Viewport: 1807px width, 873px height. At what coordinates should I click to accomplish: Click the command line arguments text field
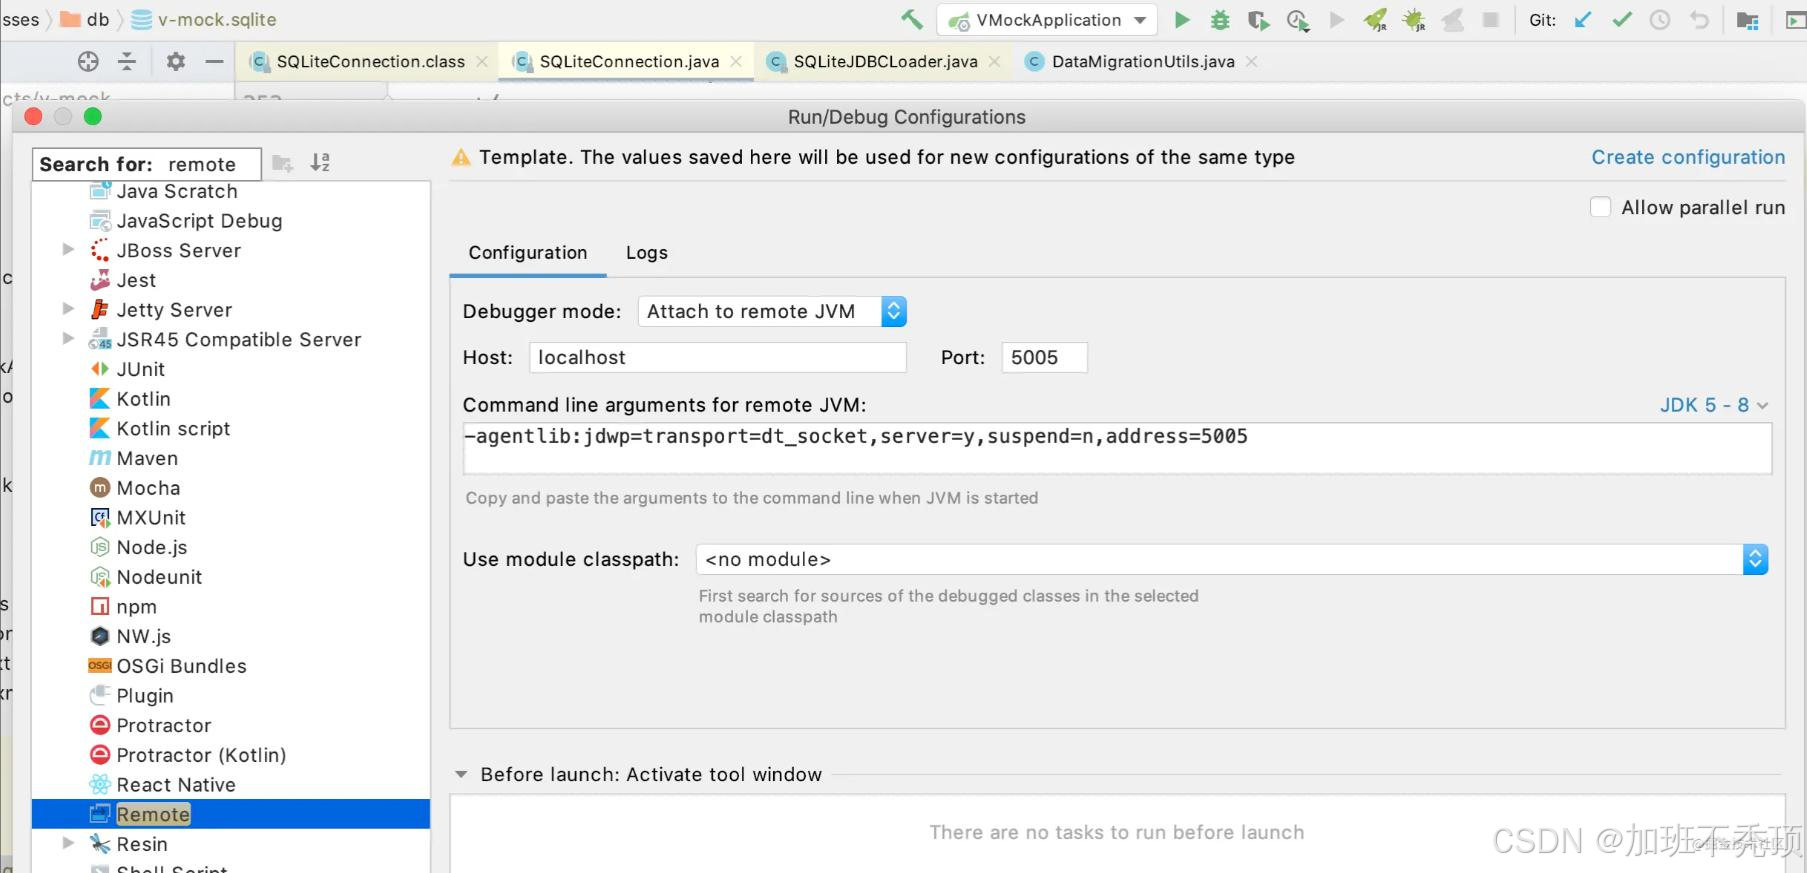(1117, 448)
